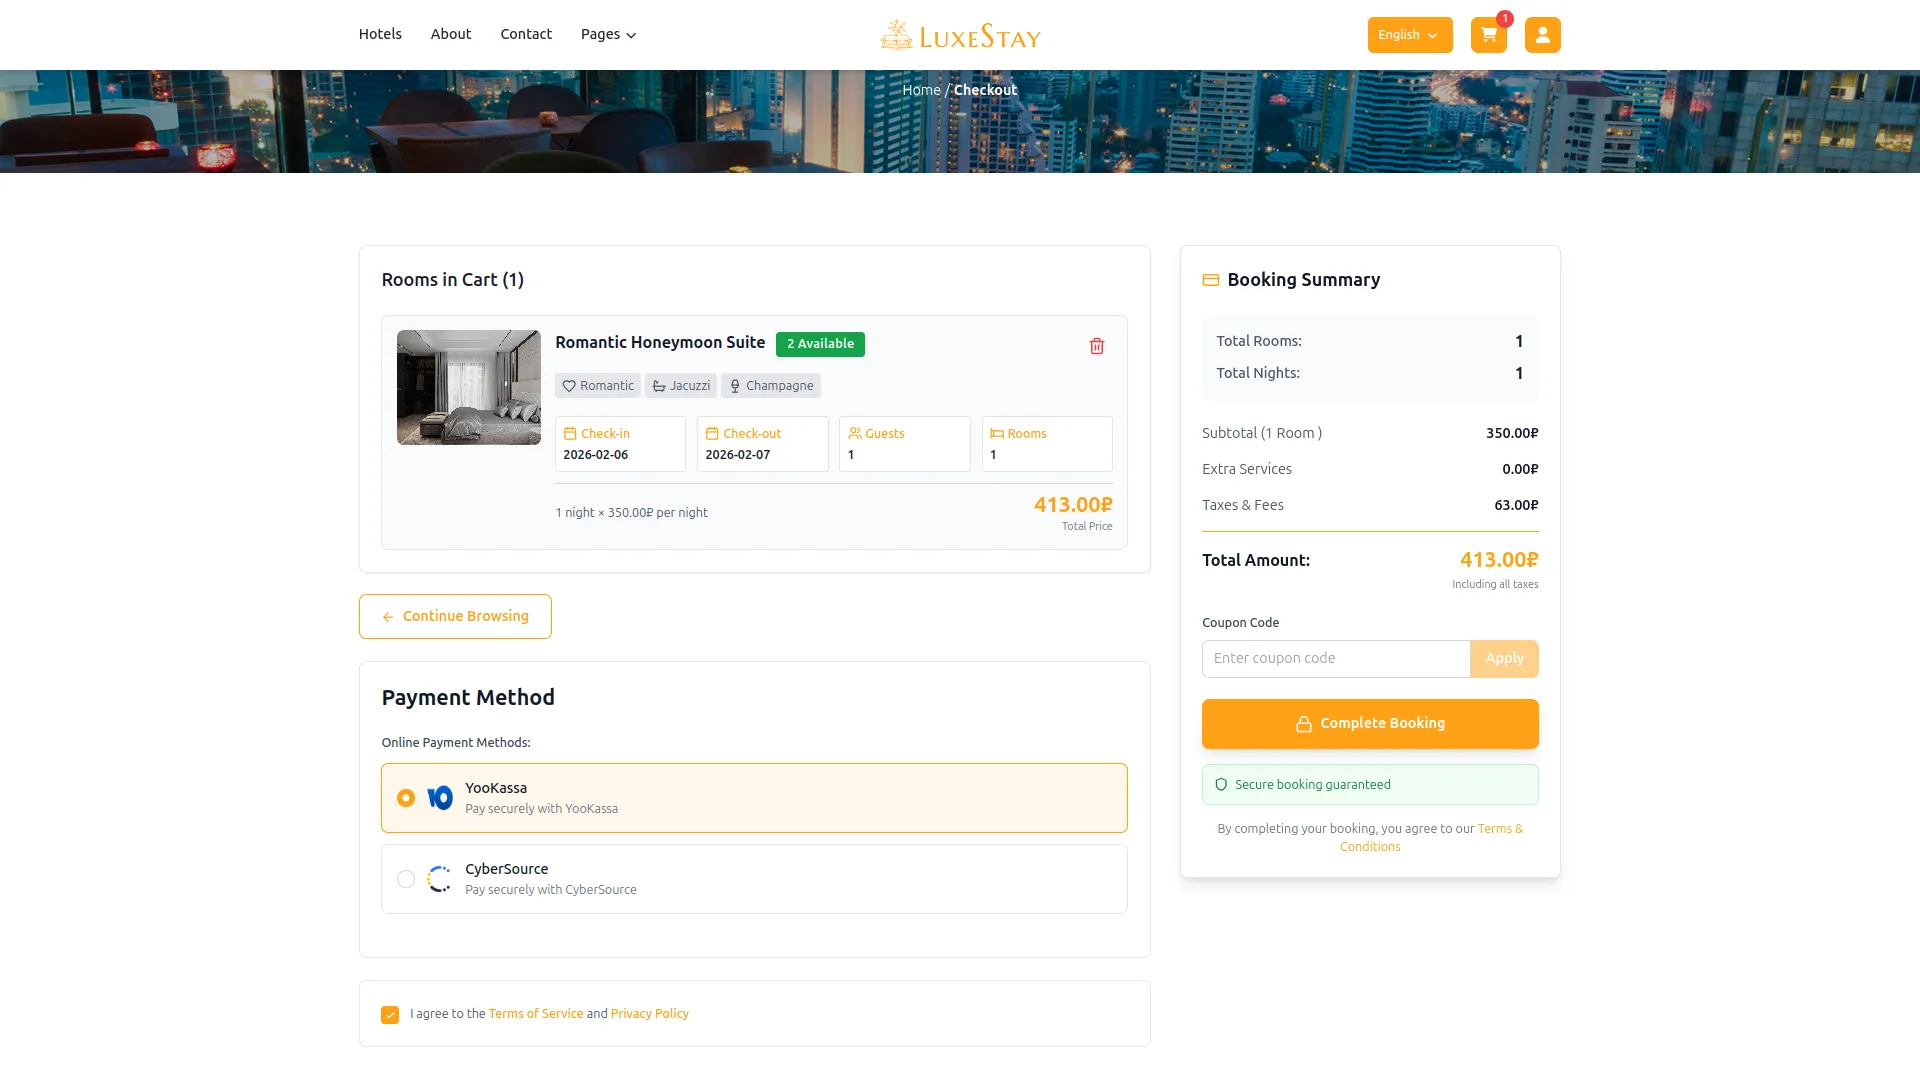Screen dimensions: 1920x1080
Task: Select YooKassa payment radio button
Action: tap(406, 798)
